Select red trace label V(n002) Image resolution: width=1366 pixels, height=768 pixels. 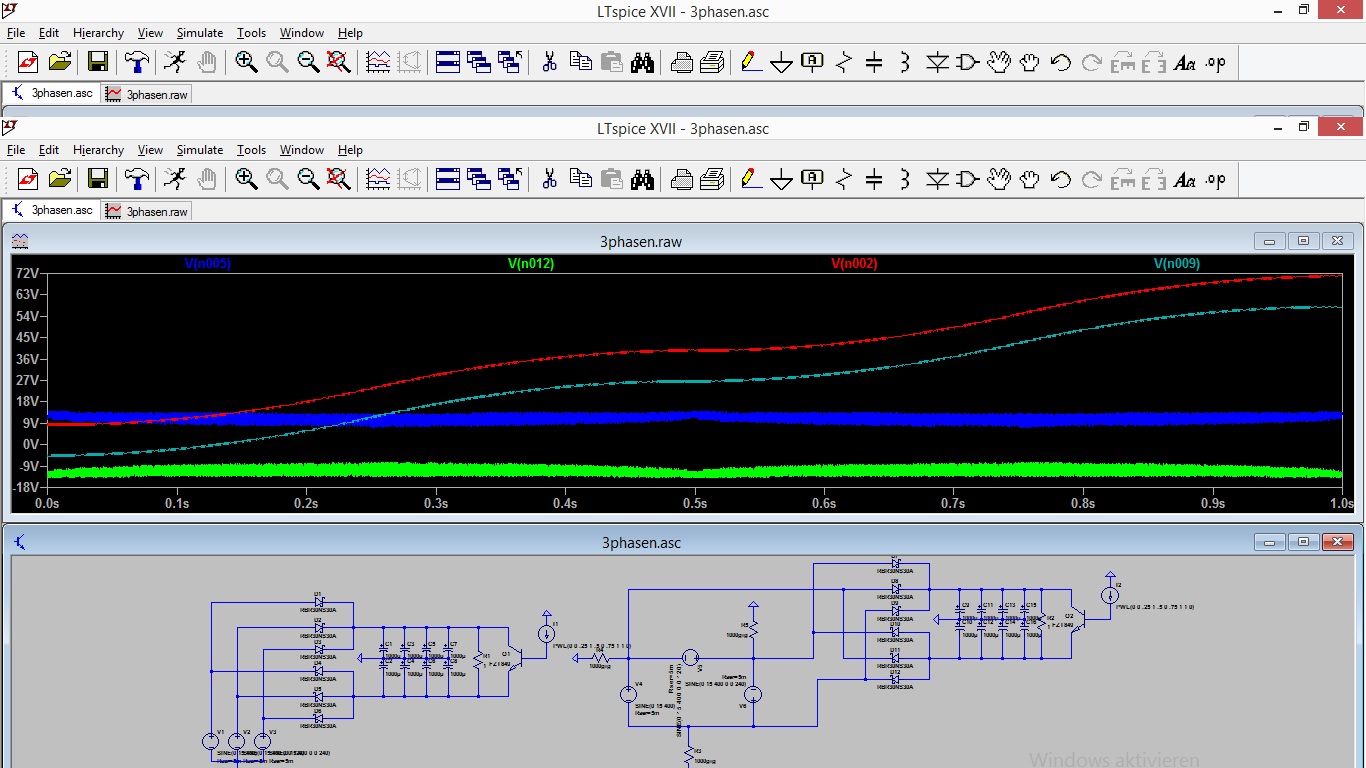click(x=854, y=264)
